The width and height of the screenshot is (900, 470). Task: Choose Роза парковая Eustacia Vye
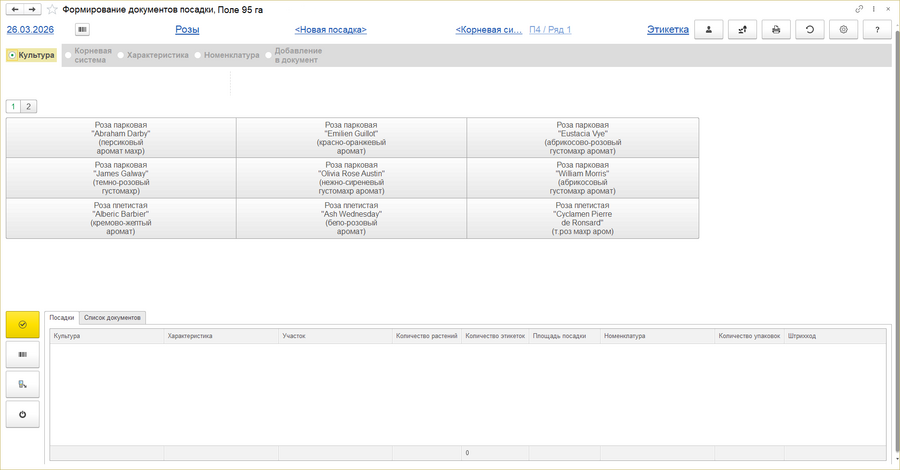583,138
